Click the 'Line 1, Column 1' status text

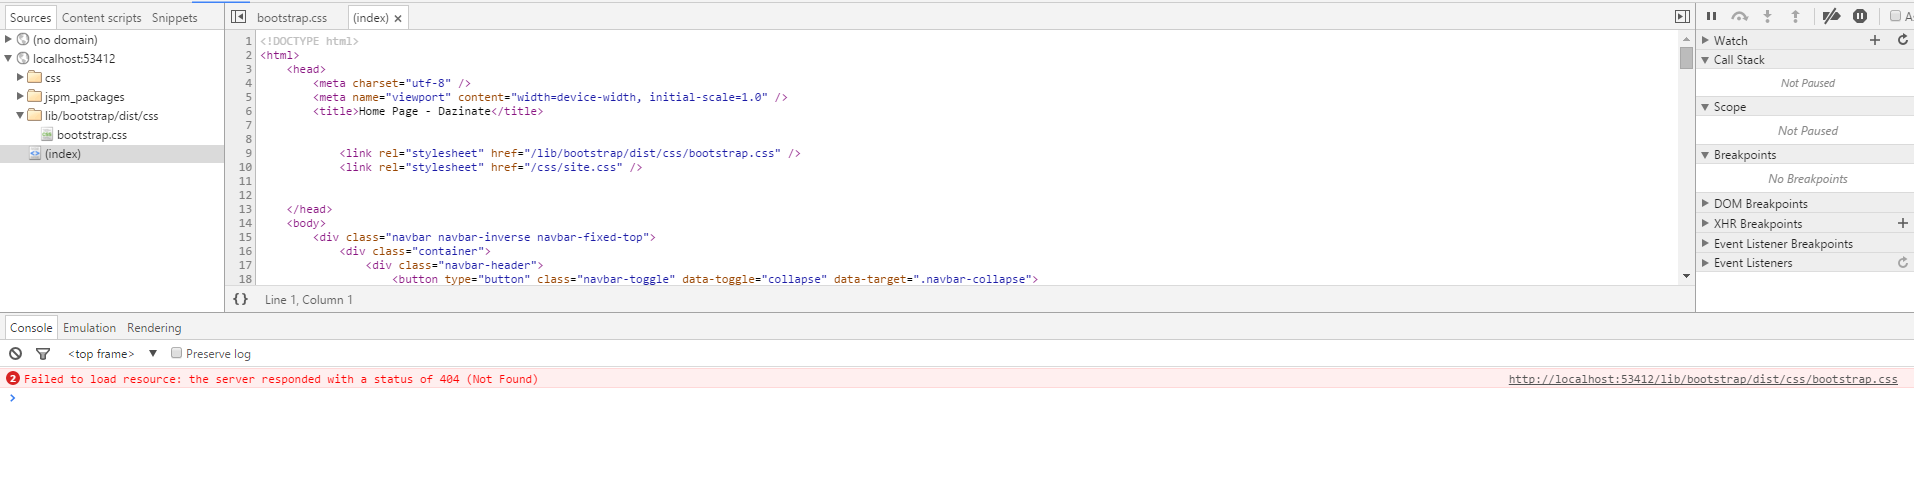click(x=308, y=299)
